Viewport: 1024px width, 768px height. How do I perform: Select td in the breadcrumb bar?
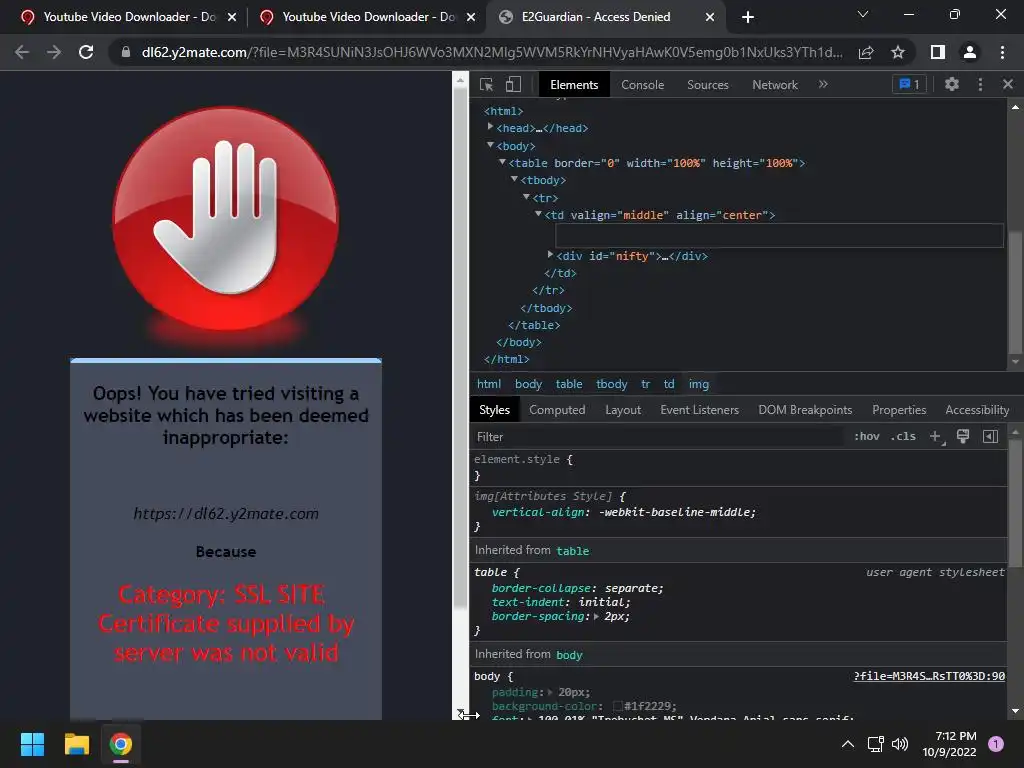point(669,384)
